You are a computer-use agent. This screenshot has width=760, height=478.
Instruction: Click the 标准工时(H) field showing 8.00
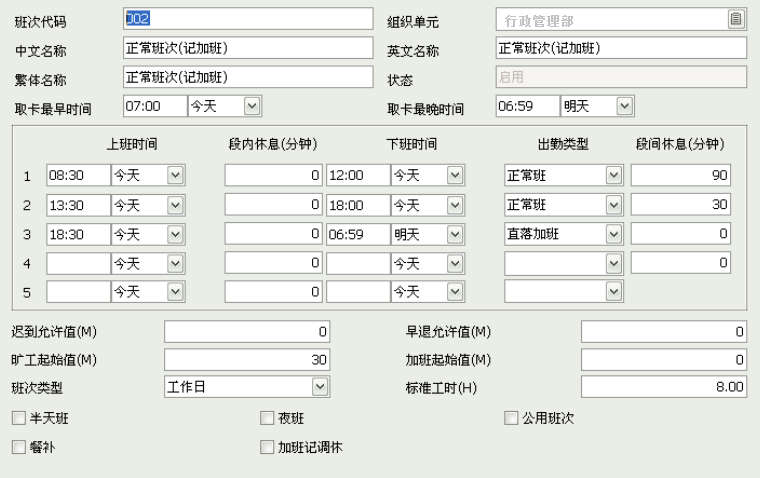click(664, 387)
